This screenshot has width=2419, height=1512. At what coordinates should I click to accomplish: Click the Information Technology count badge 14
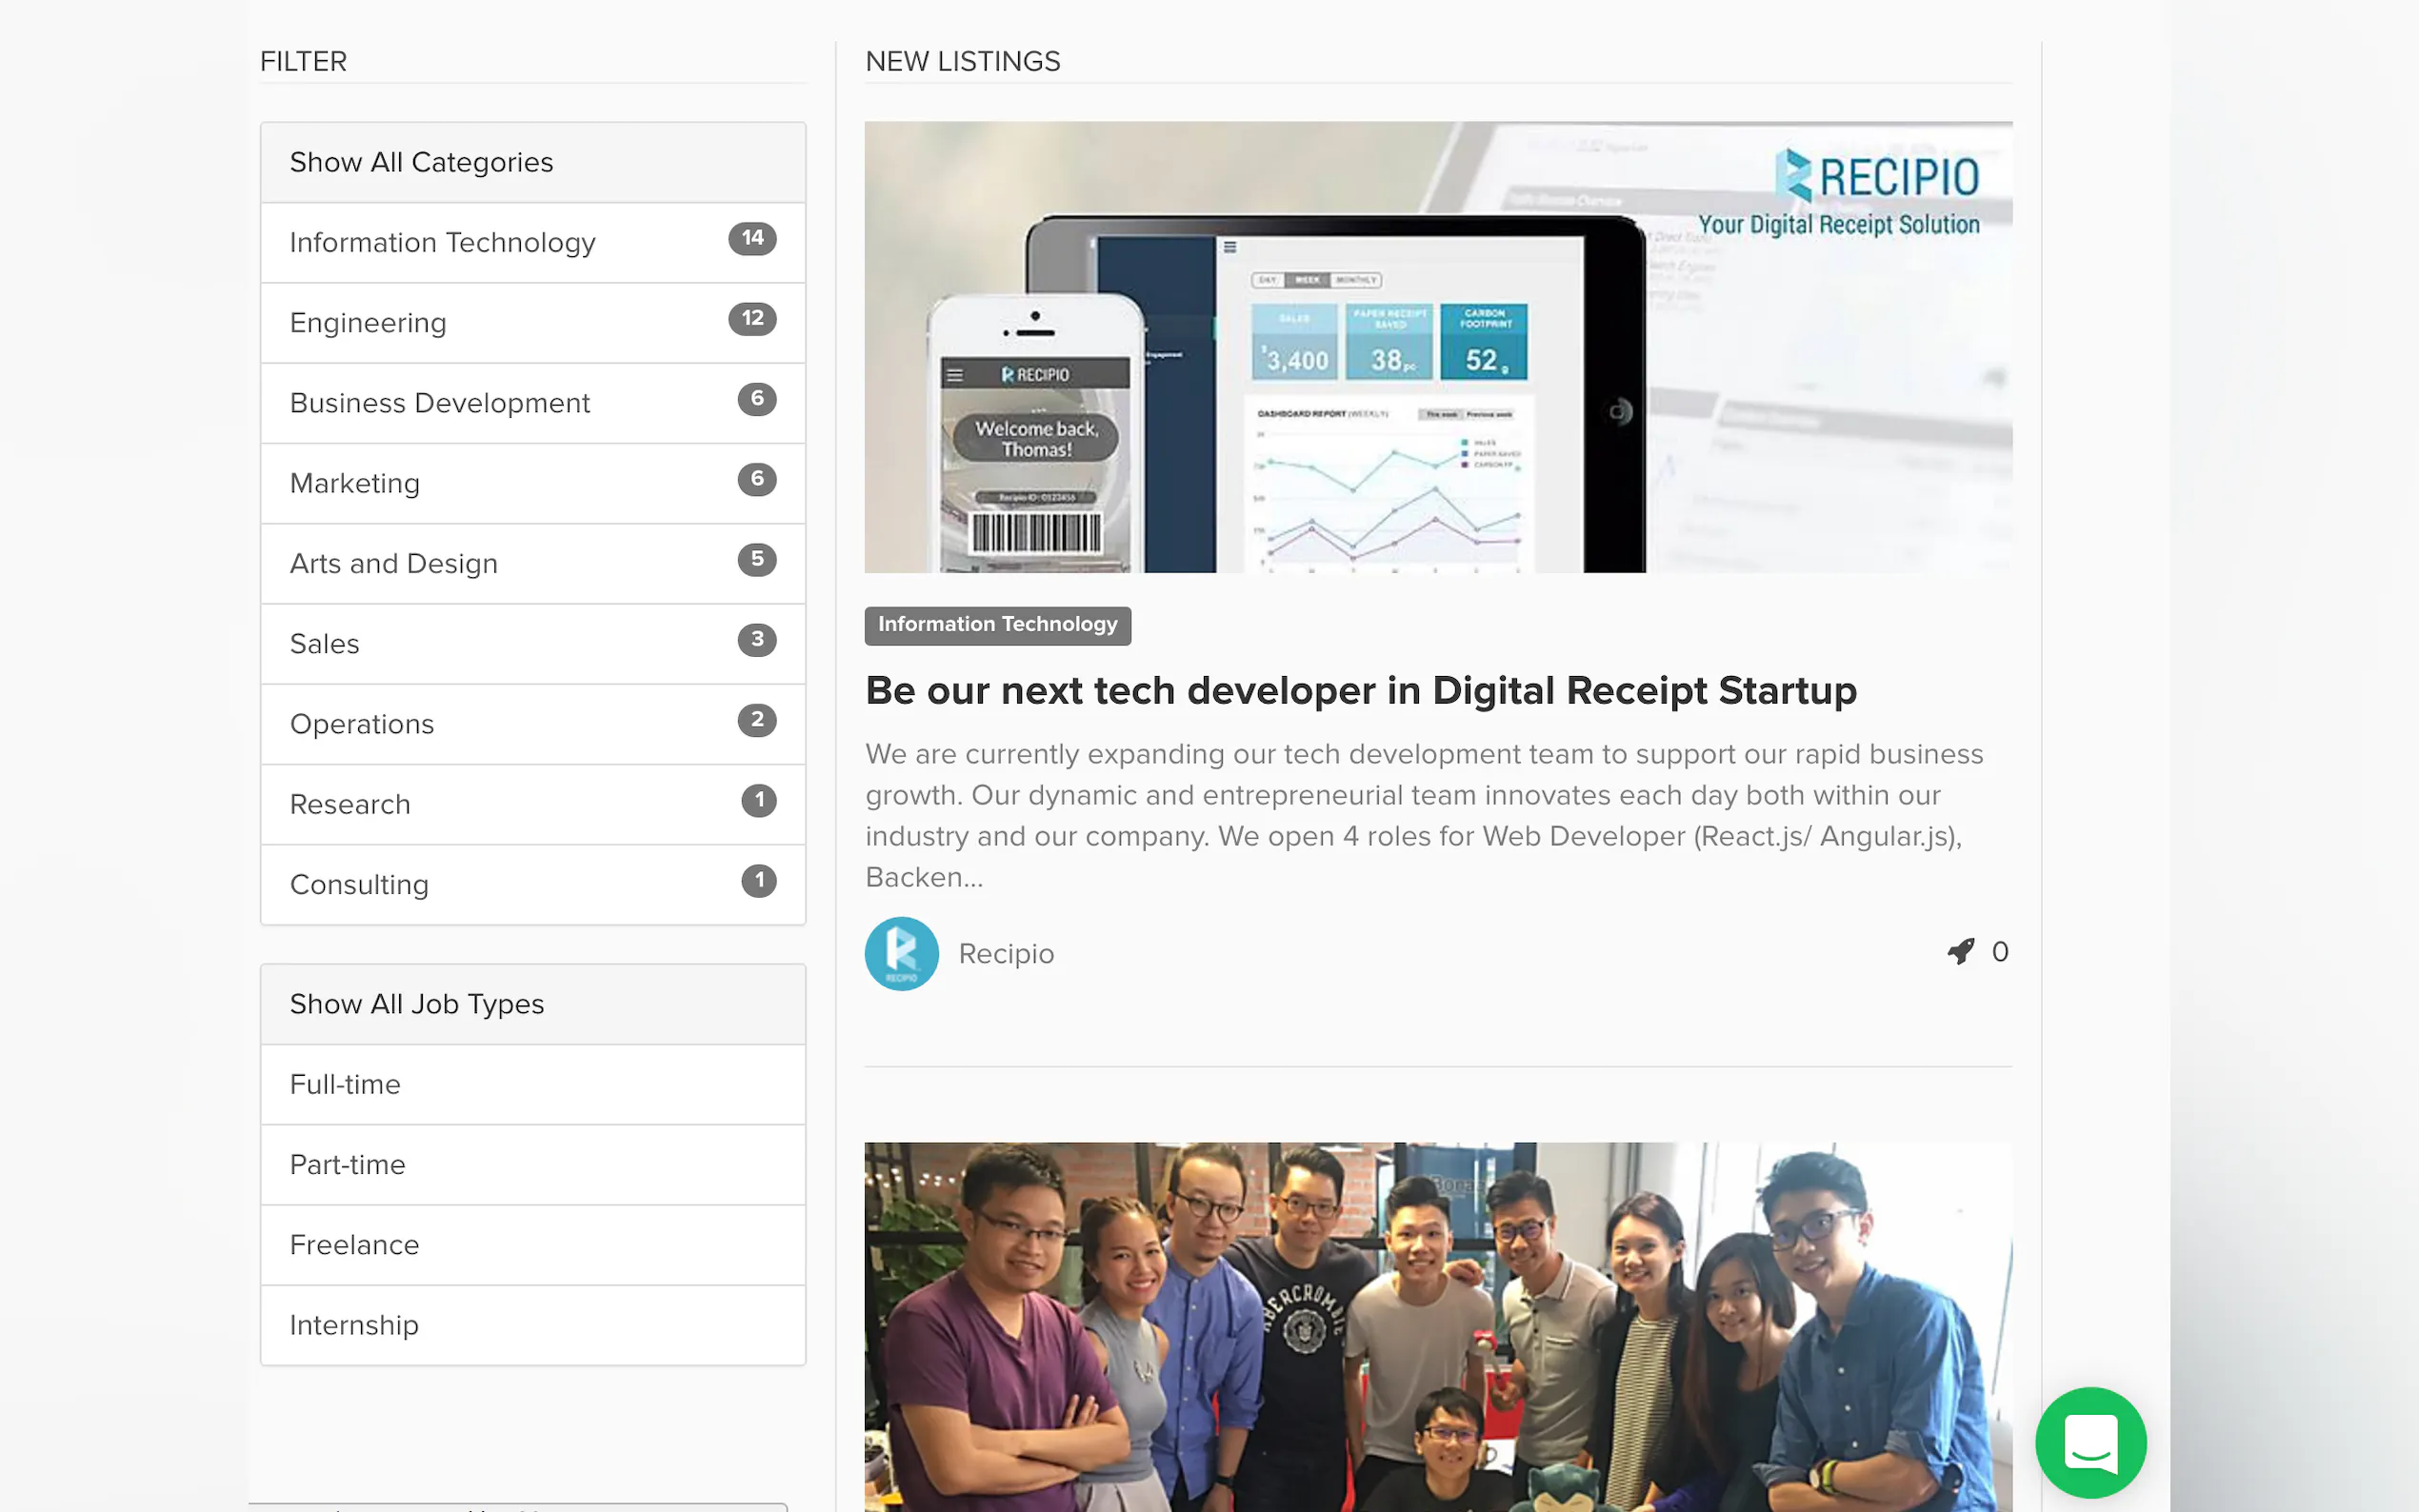pyautogui.click(x=752, y=238)
